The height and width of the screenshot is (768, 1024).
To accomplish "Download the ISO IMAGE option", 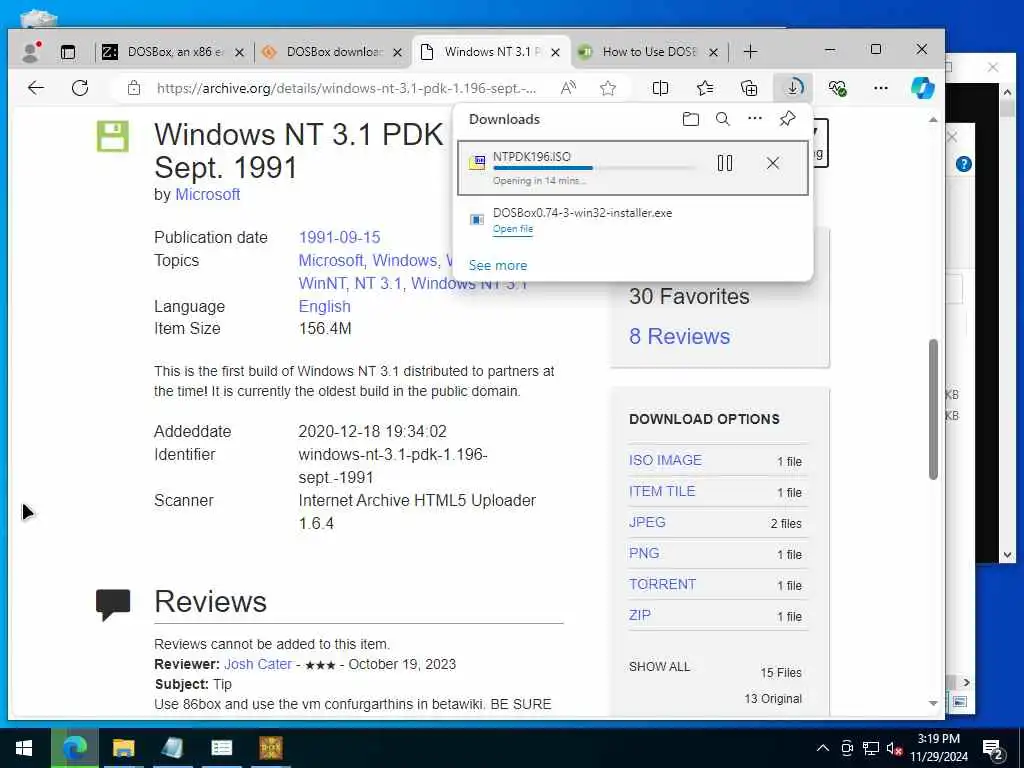I will [x=665, y=460].
